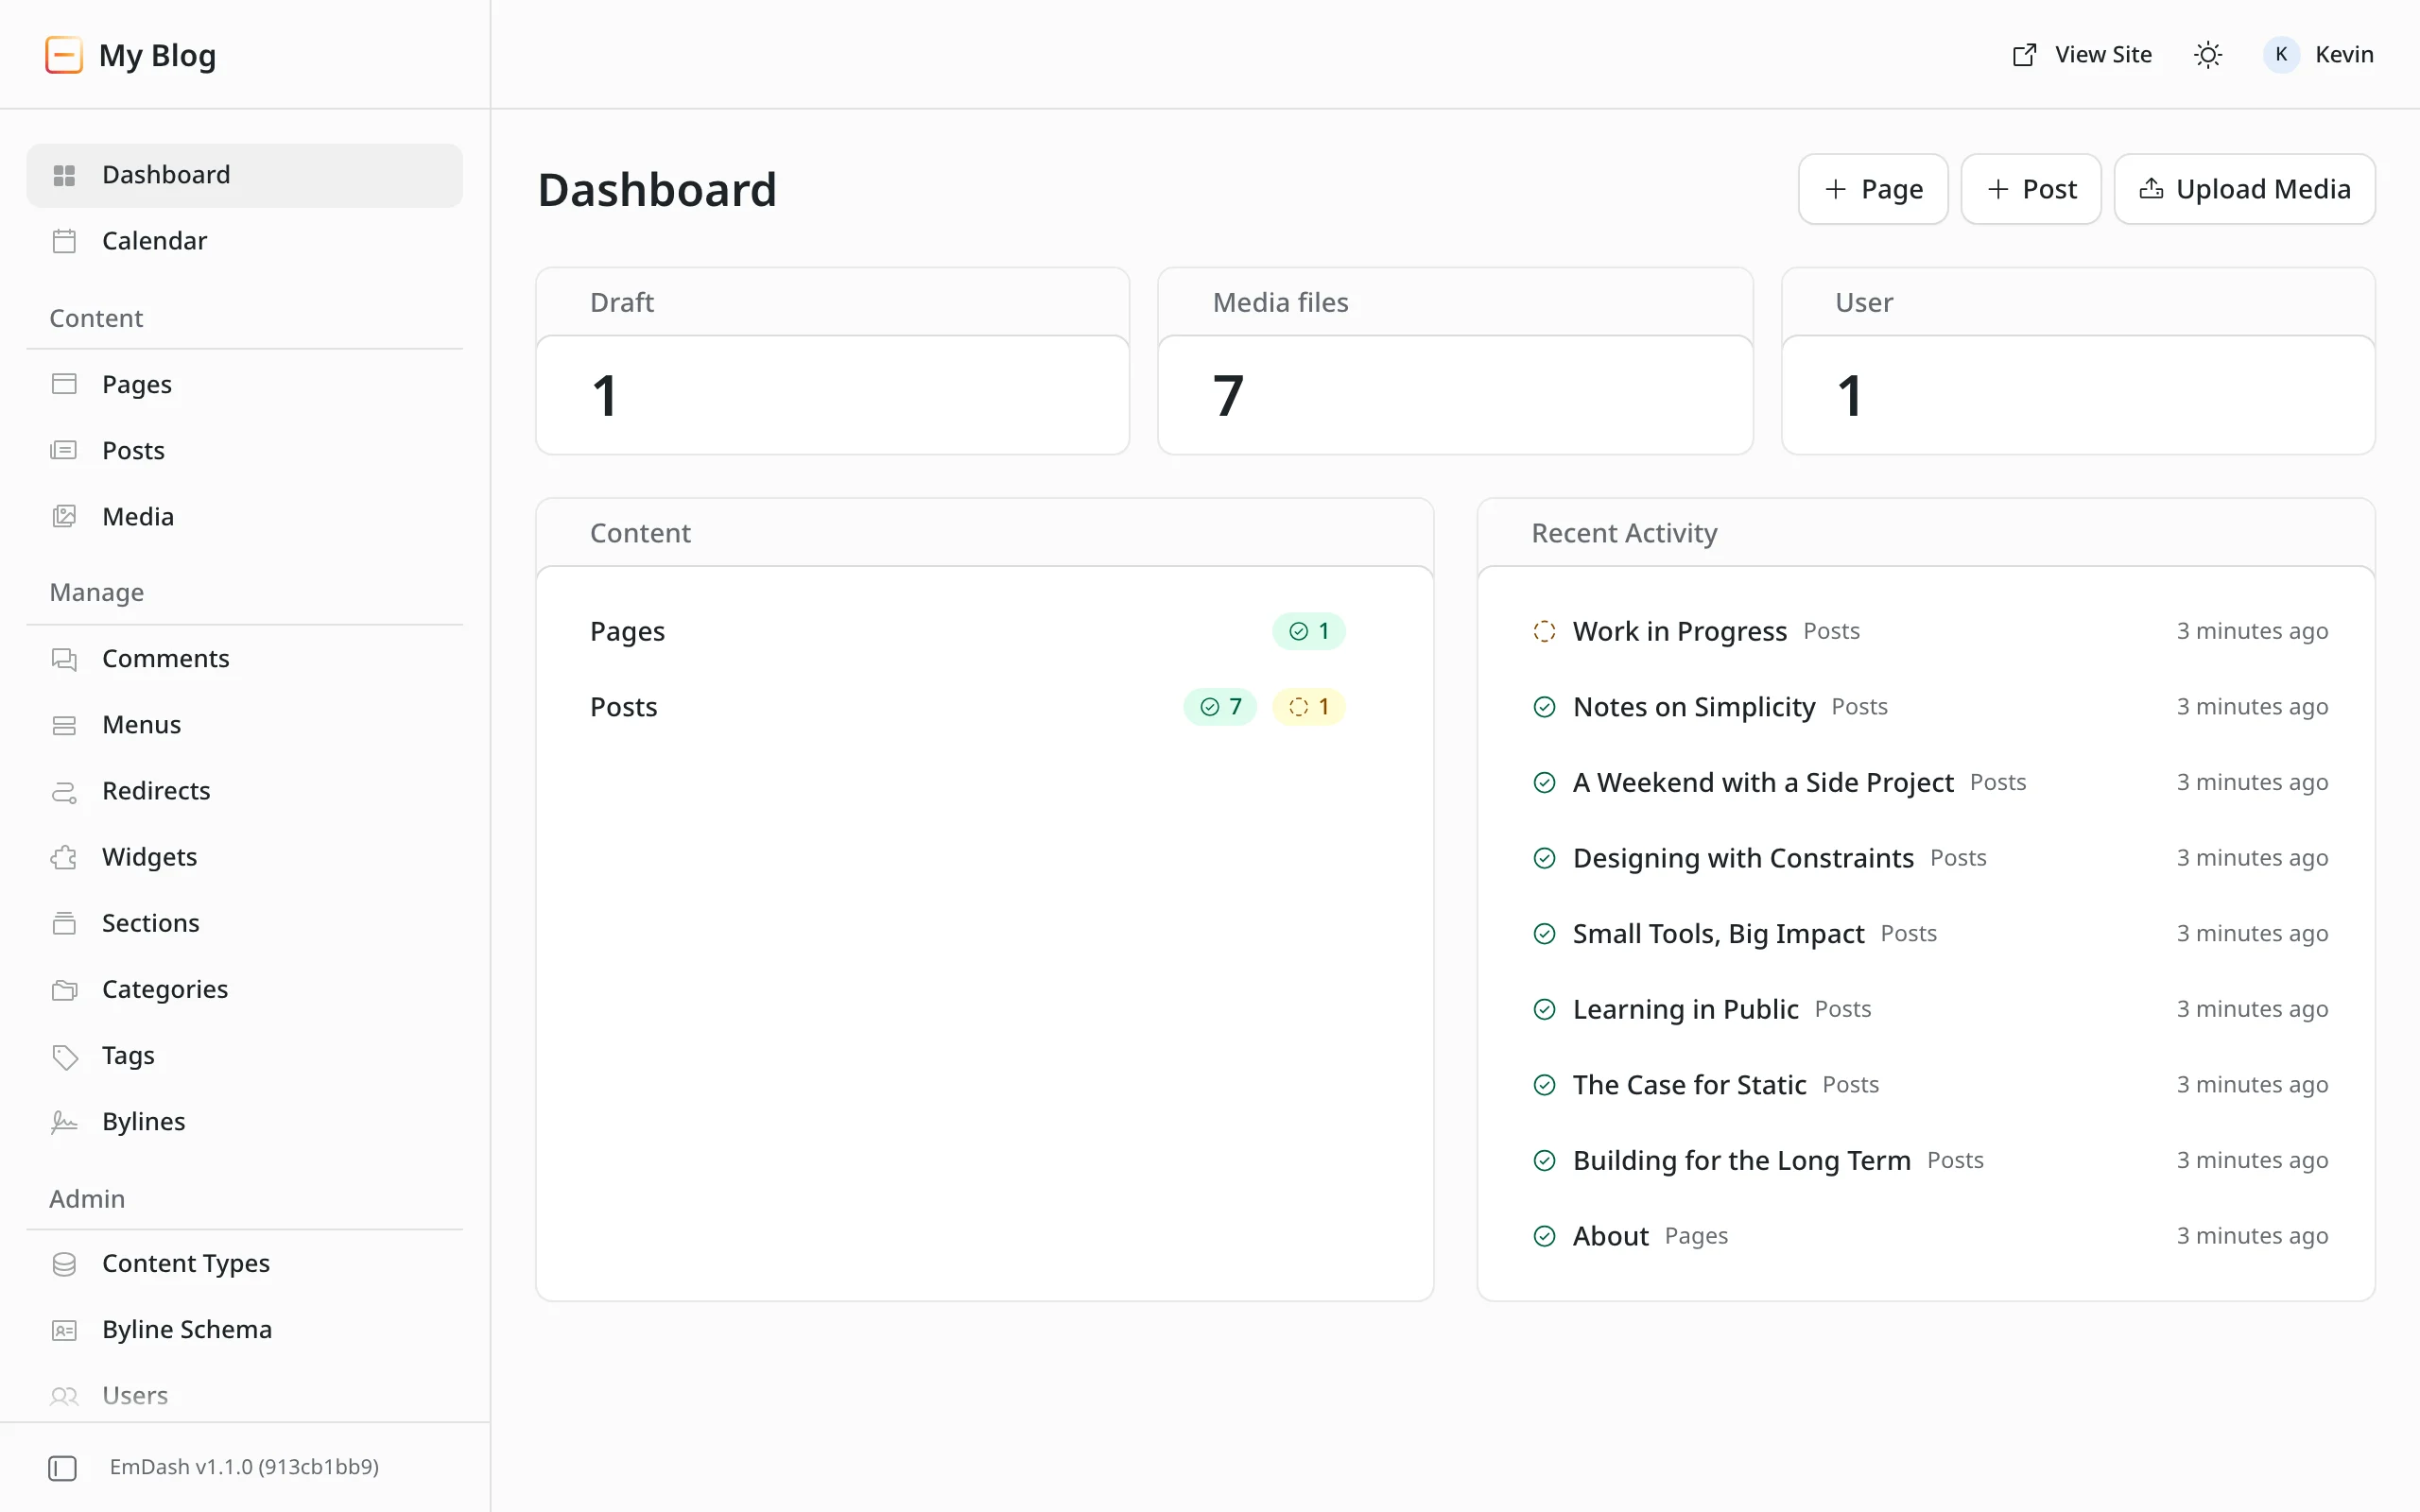Open Widgets in the sidebar

[x=245, y=857]
